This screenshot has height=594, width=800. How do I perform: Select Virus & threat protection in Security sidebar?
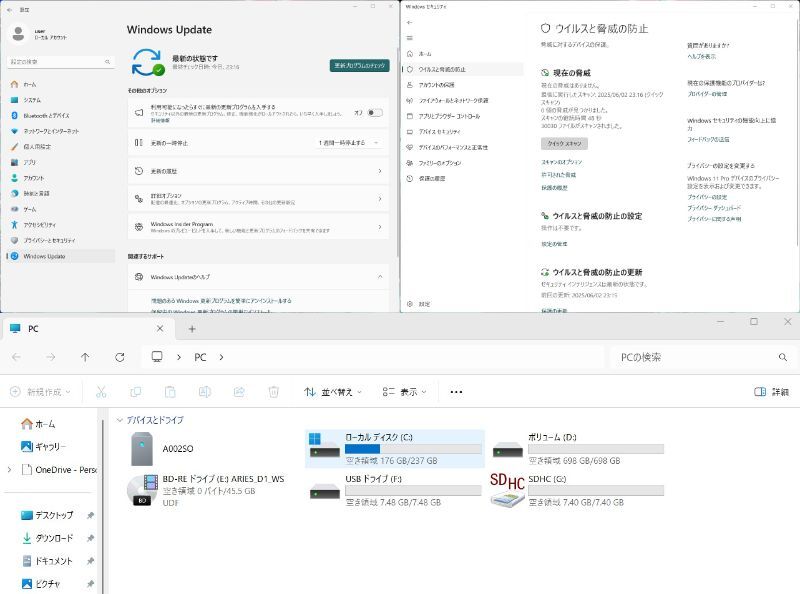click(463, 69)
